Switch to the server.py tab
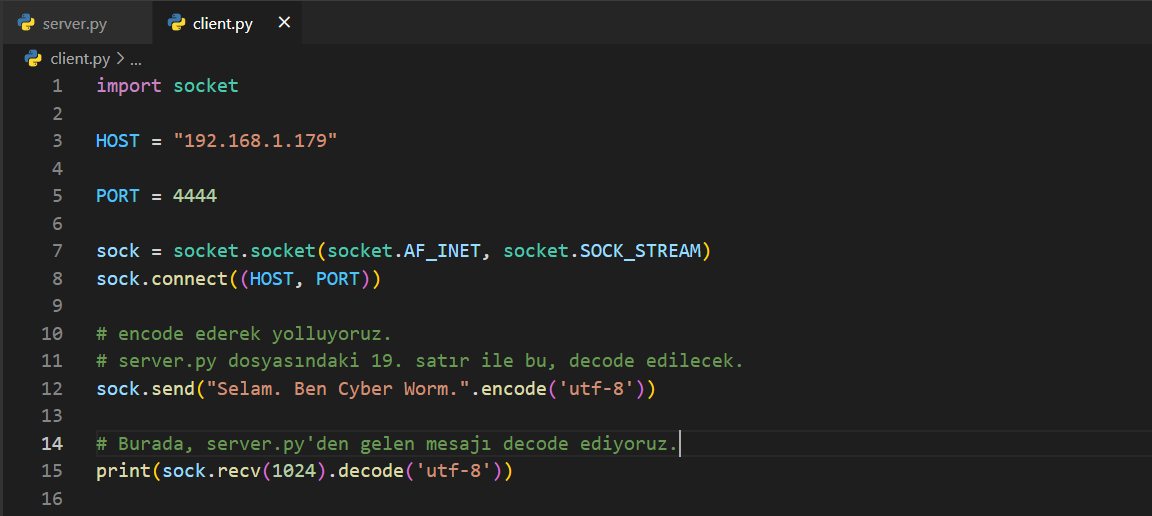Viewport: 1152px width, 516px height. (75, 23)
